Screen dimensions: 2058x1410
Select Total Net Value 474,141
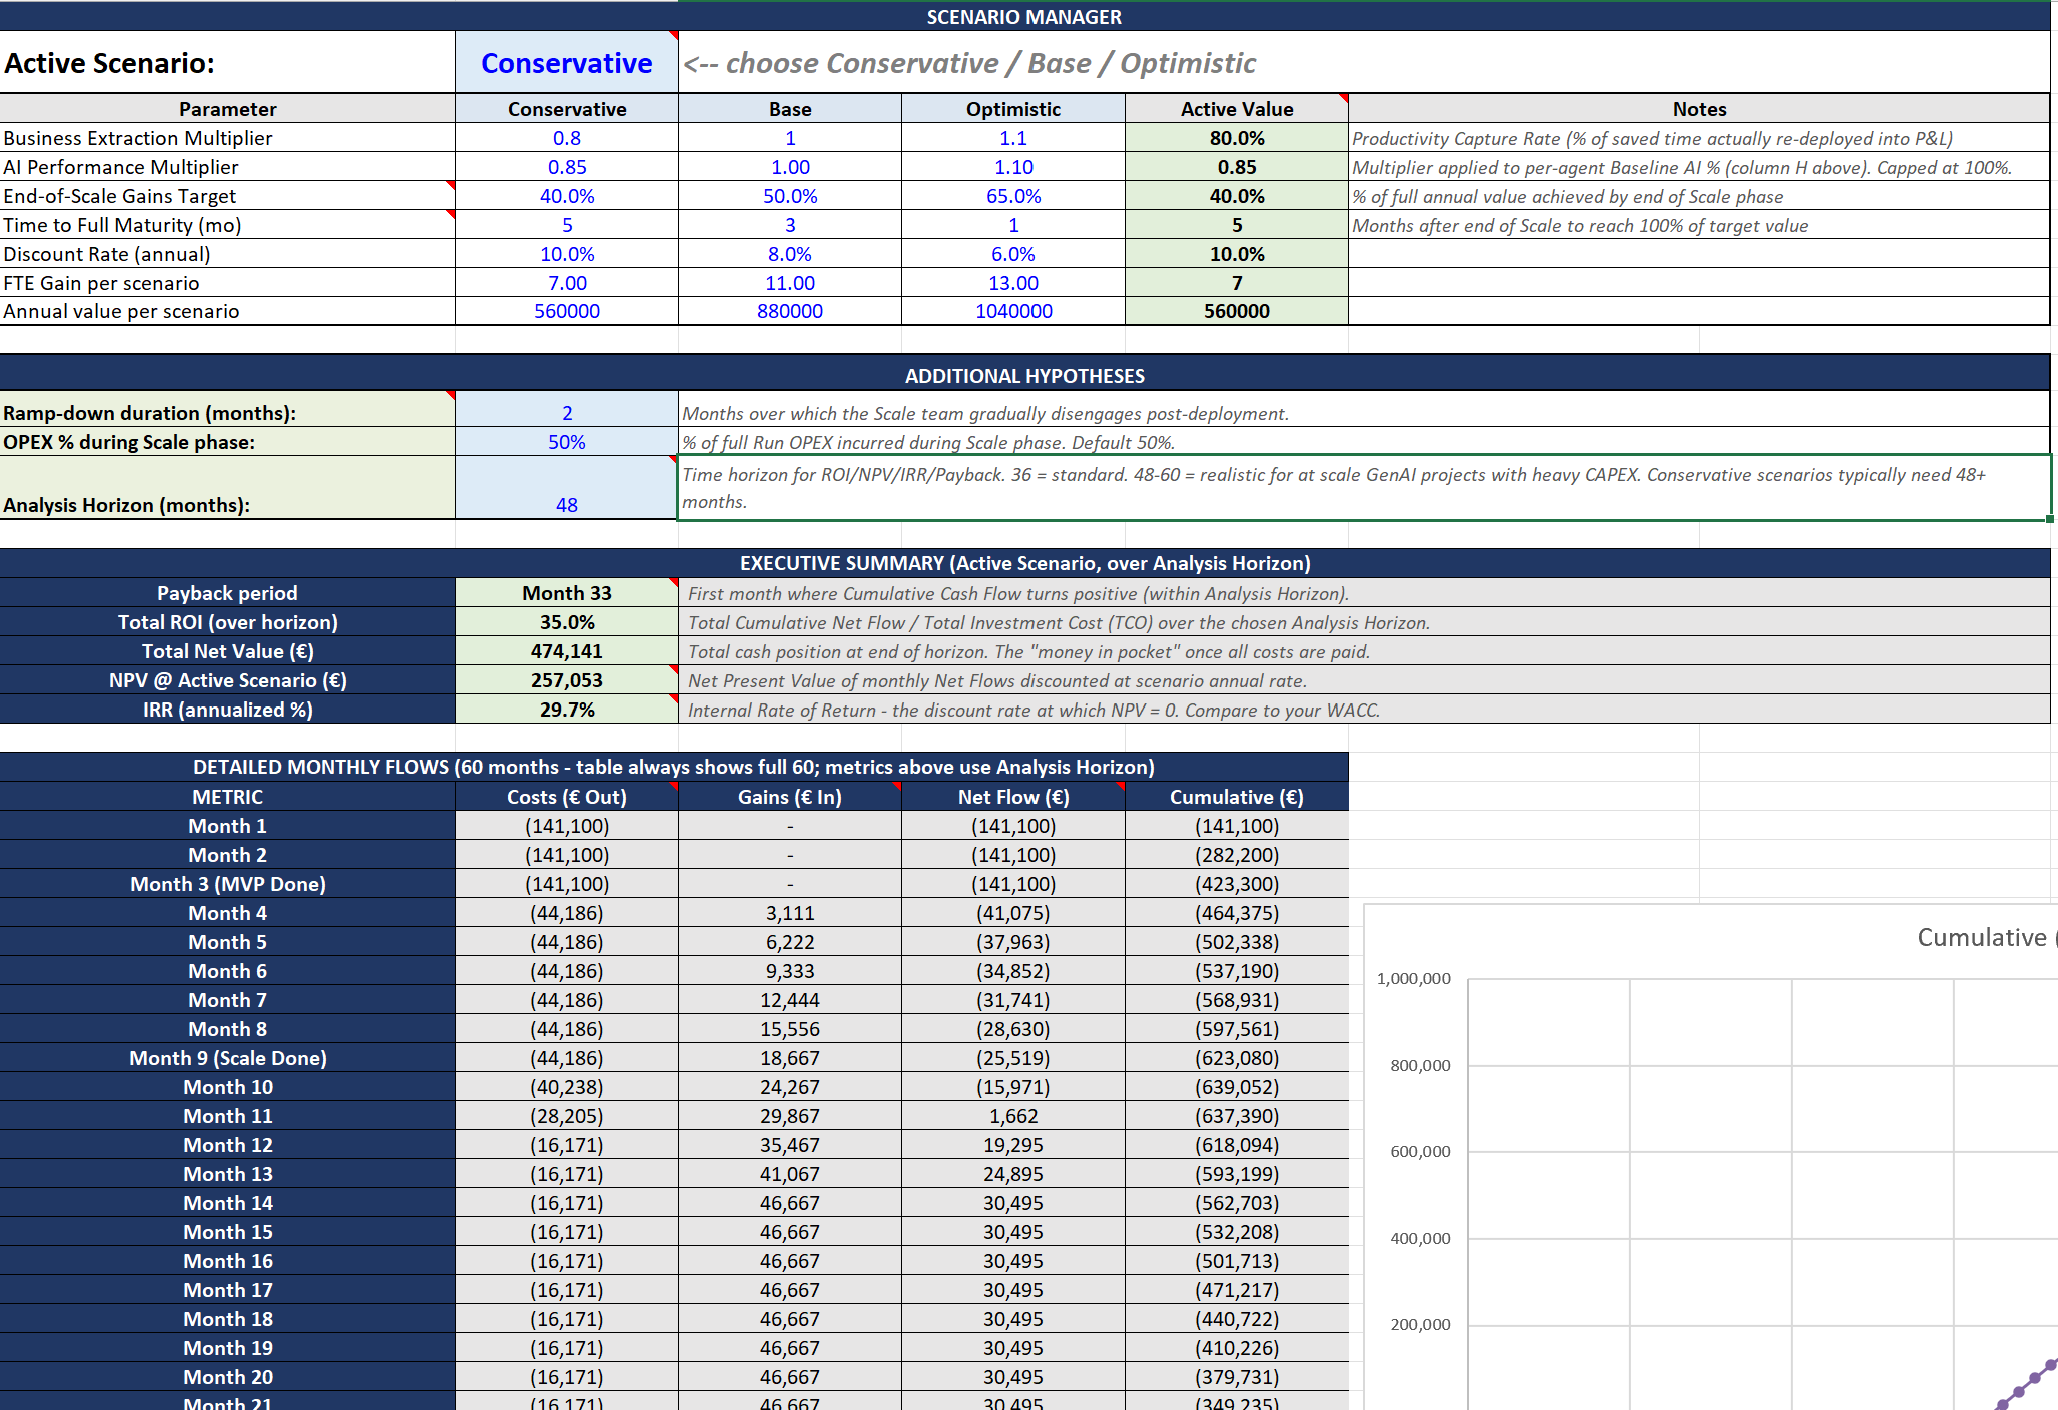pos(567,651)
